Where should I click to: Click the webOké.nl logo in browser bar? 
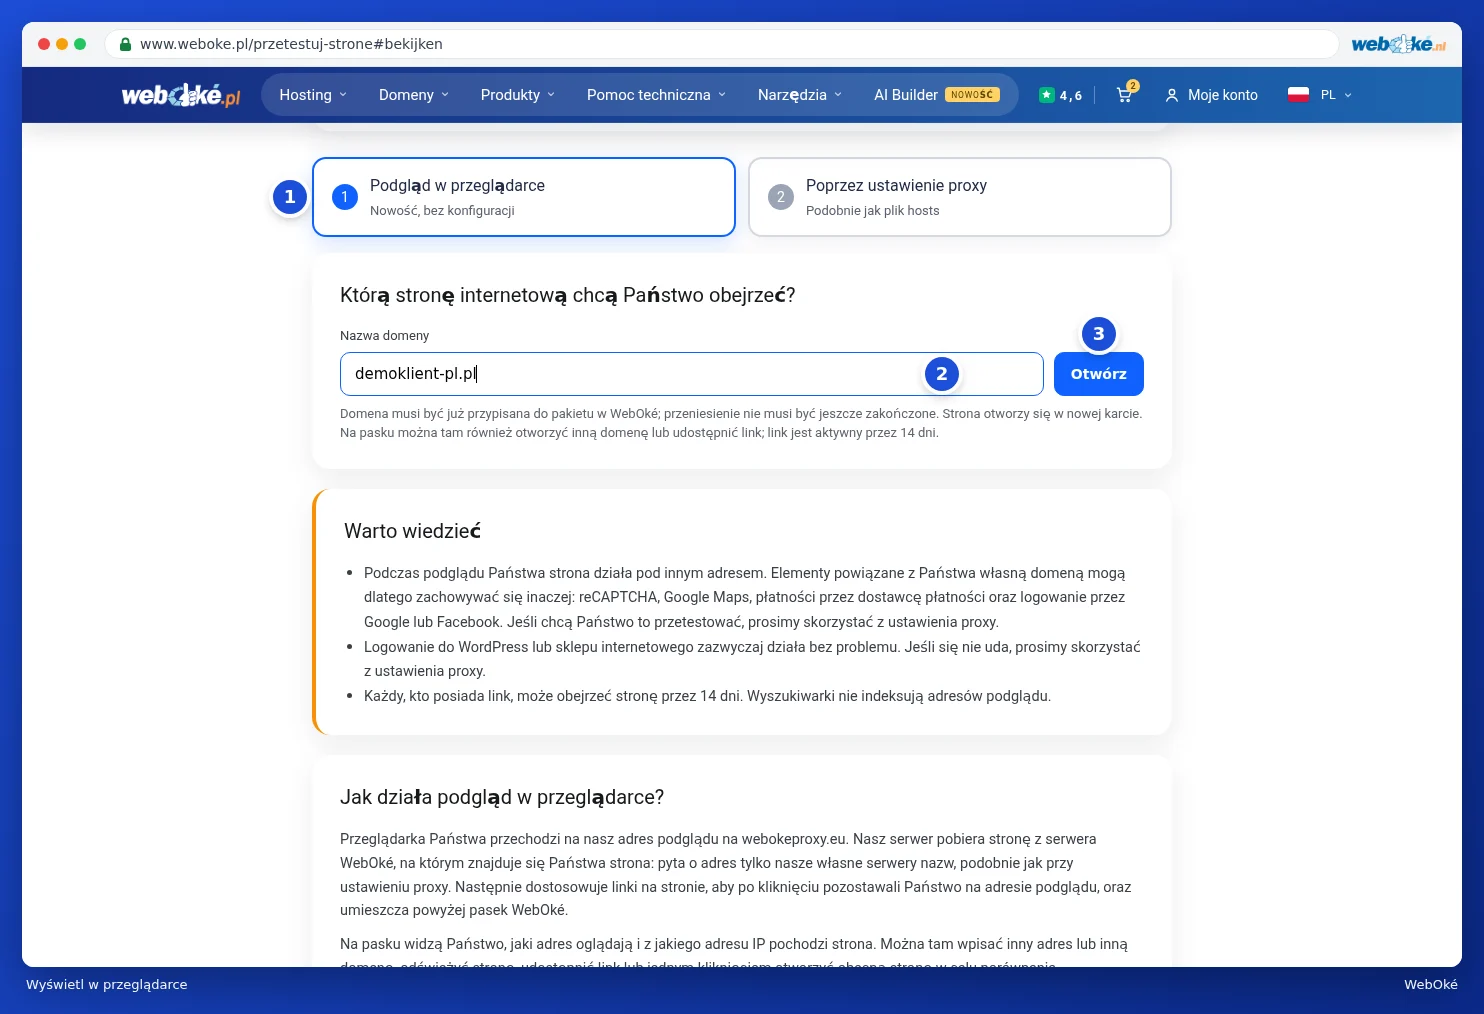point(1398,44)
